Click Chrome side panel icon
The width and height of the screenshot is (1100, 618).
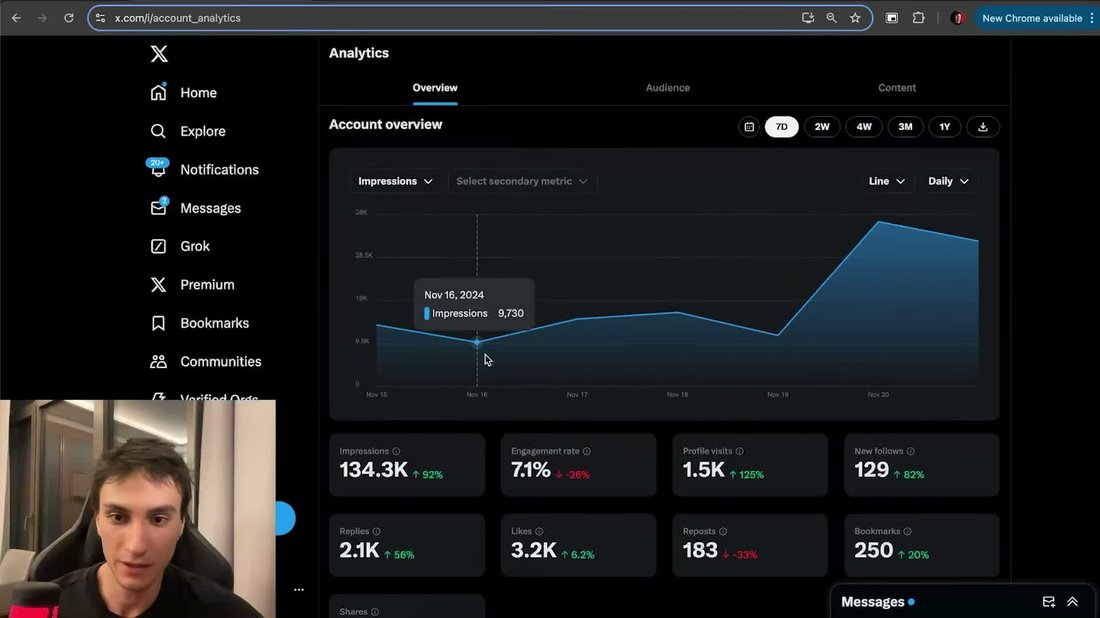click(x=892, y=18)
